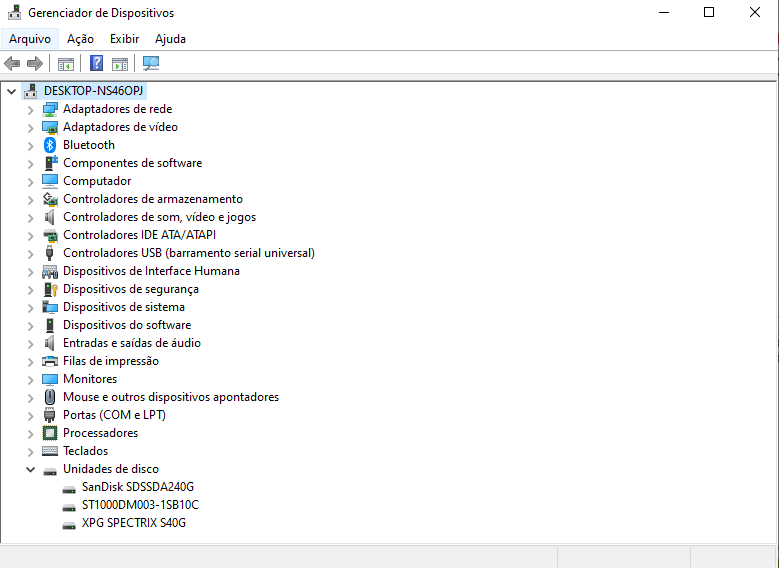
Task: Click the Gerenciador de Dispositivos title bar icon
Action: coord(14,12)
